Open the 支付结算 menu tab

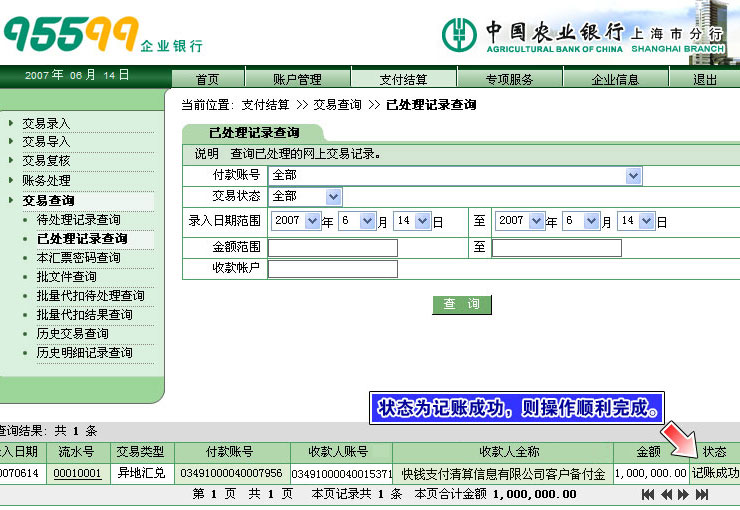(404, 79)
